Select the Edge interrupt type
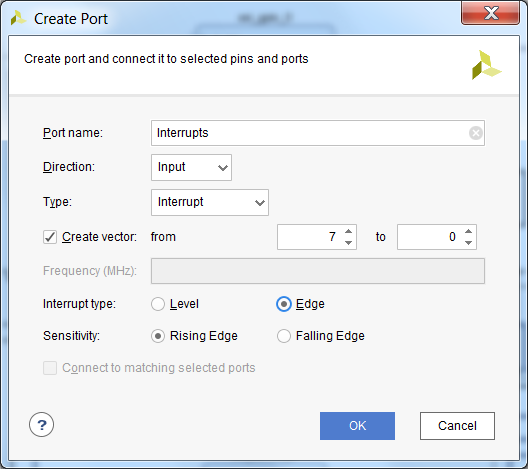Viewport: 528px width, 469px height. click(284, 304)
